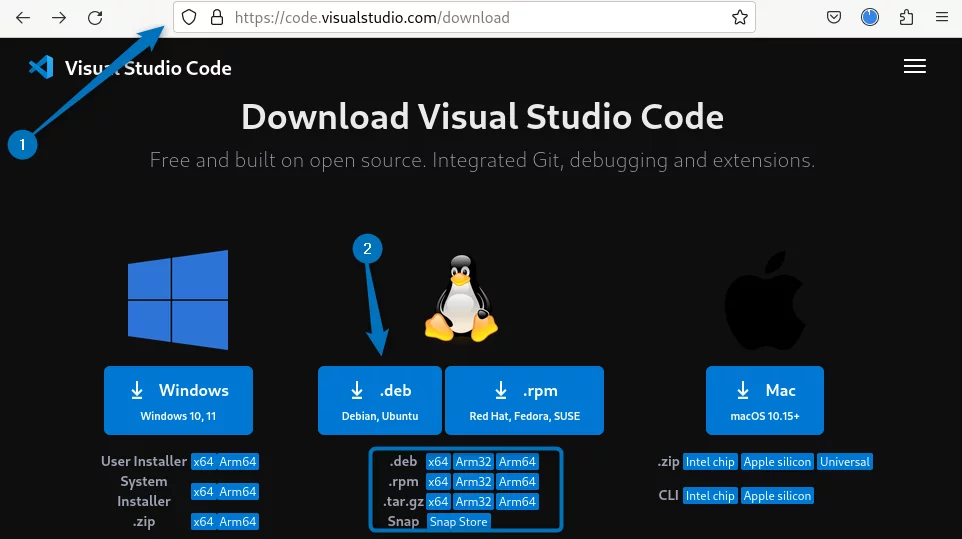Download the .deb package for Debian, Ubuntu
Image resolution: width=962 pixels, height=539 pixels.
380,400
